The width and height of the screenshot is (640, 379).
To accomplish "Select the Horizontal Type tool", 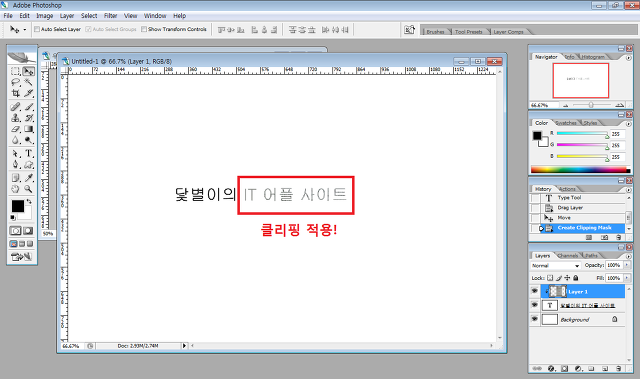I will (28, 154).
